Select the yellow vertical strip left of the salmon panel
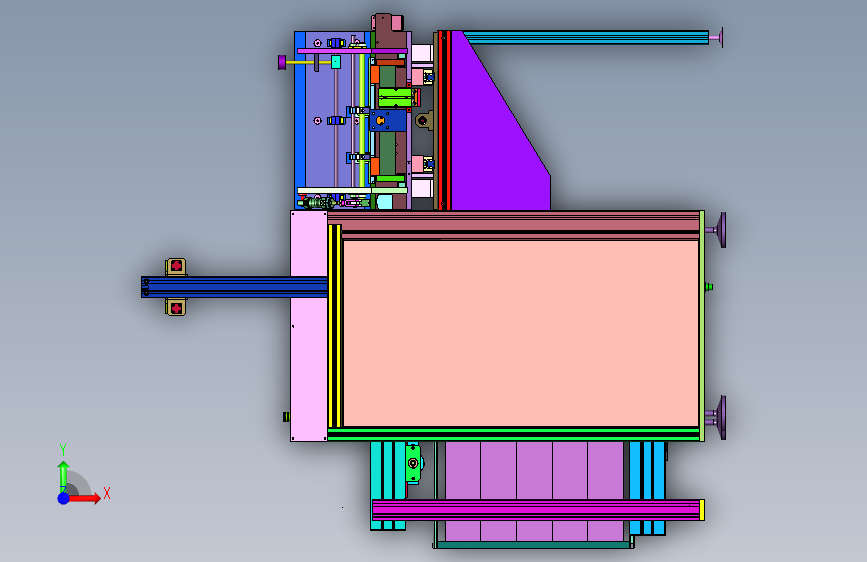867x562 pixels. point(335,326)
